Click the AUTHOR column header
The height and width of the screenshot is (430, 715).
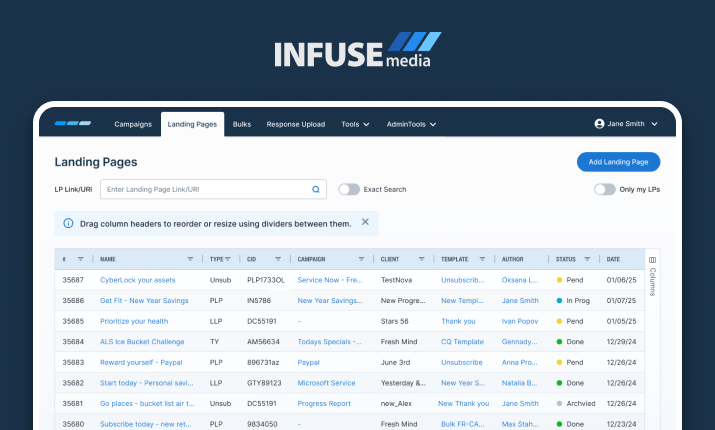(x=513, y=259)
